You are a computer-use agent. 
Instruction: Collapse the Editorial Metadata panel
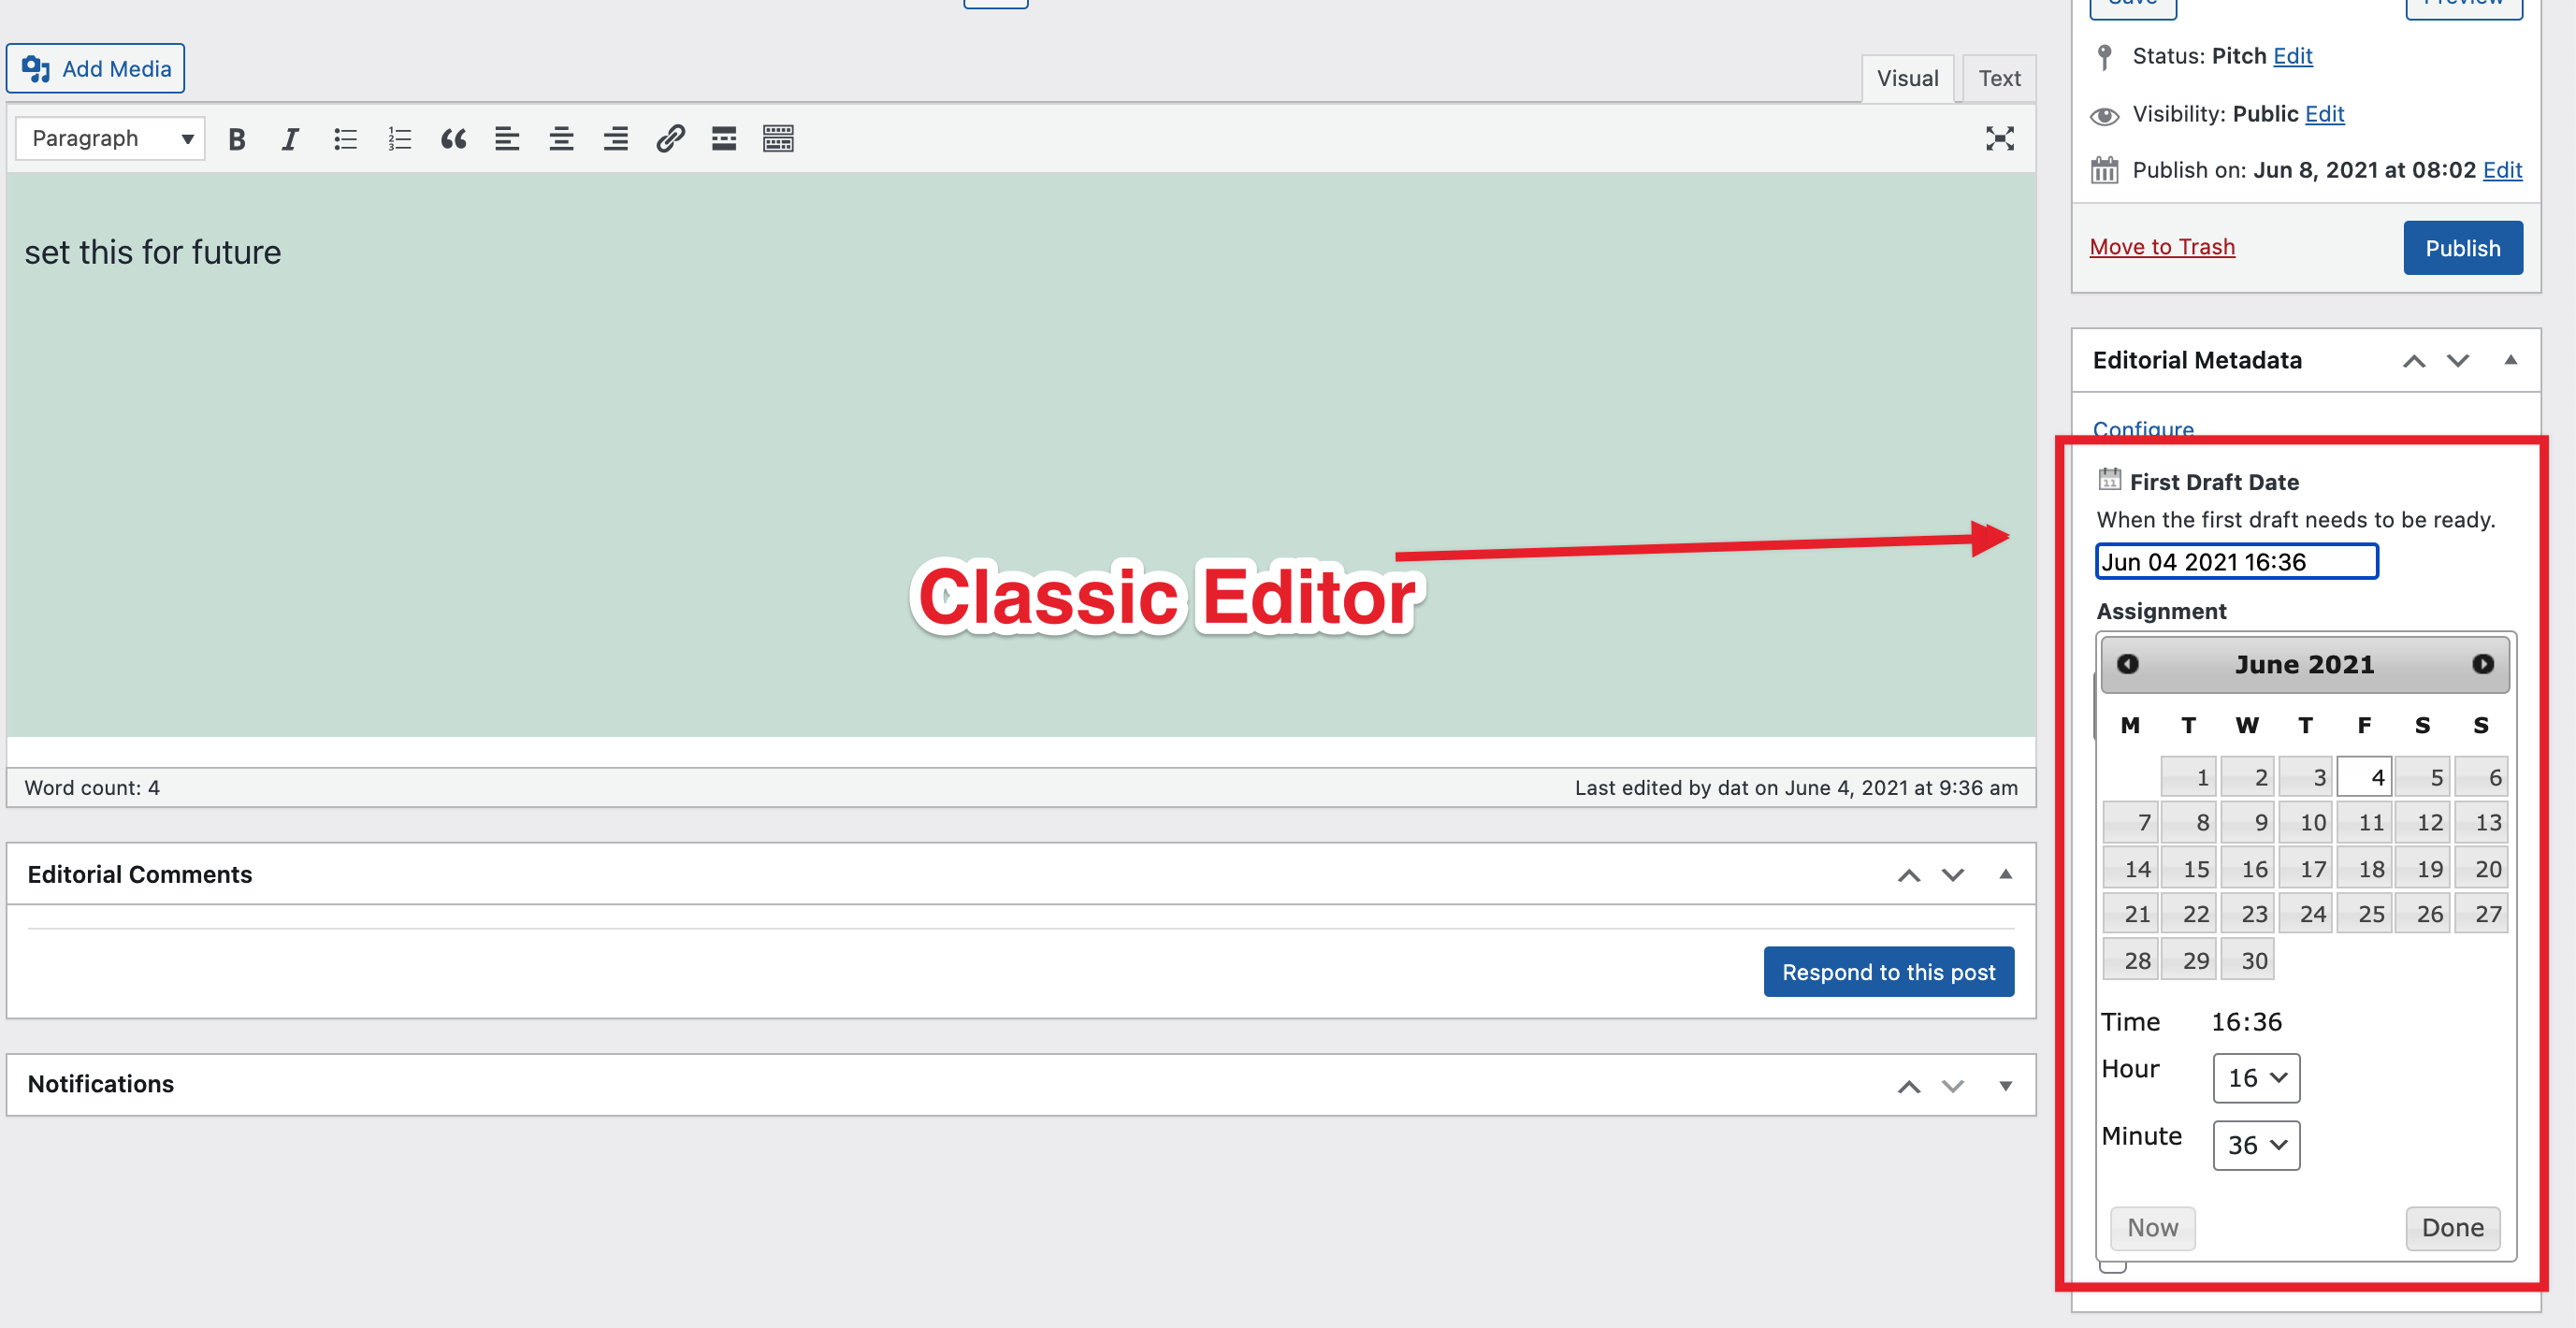tap(2510, 360)
